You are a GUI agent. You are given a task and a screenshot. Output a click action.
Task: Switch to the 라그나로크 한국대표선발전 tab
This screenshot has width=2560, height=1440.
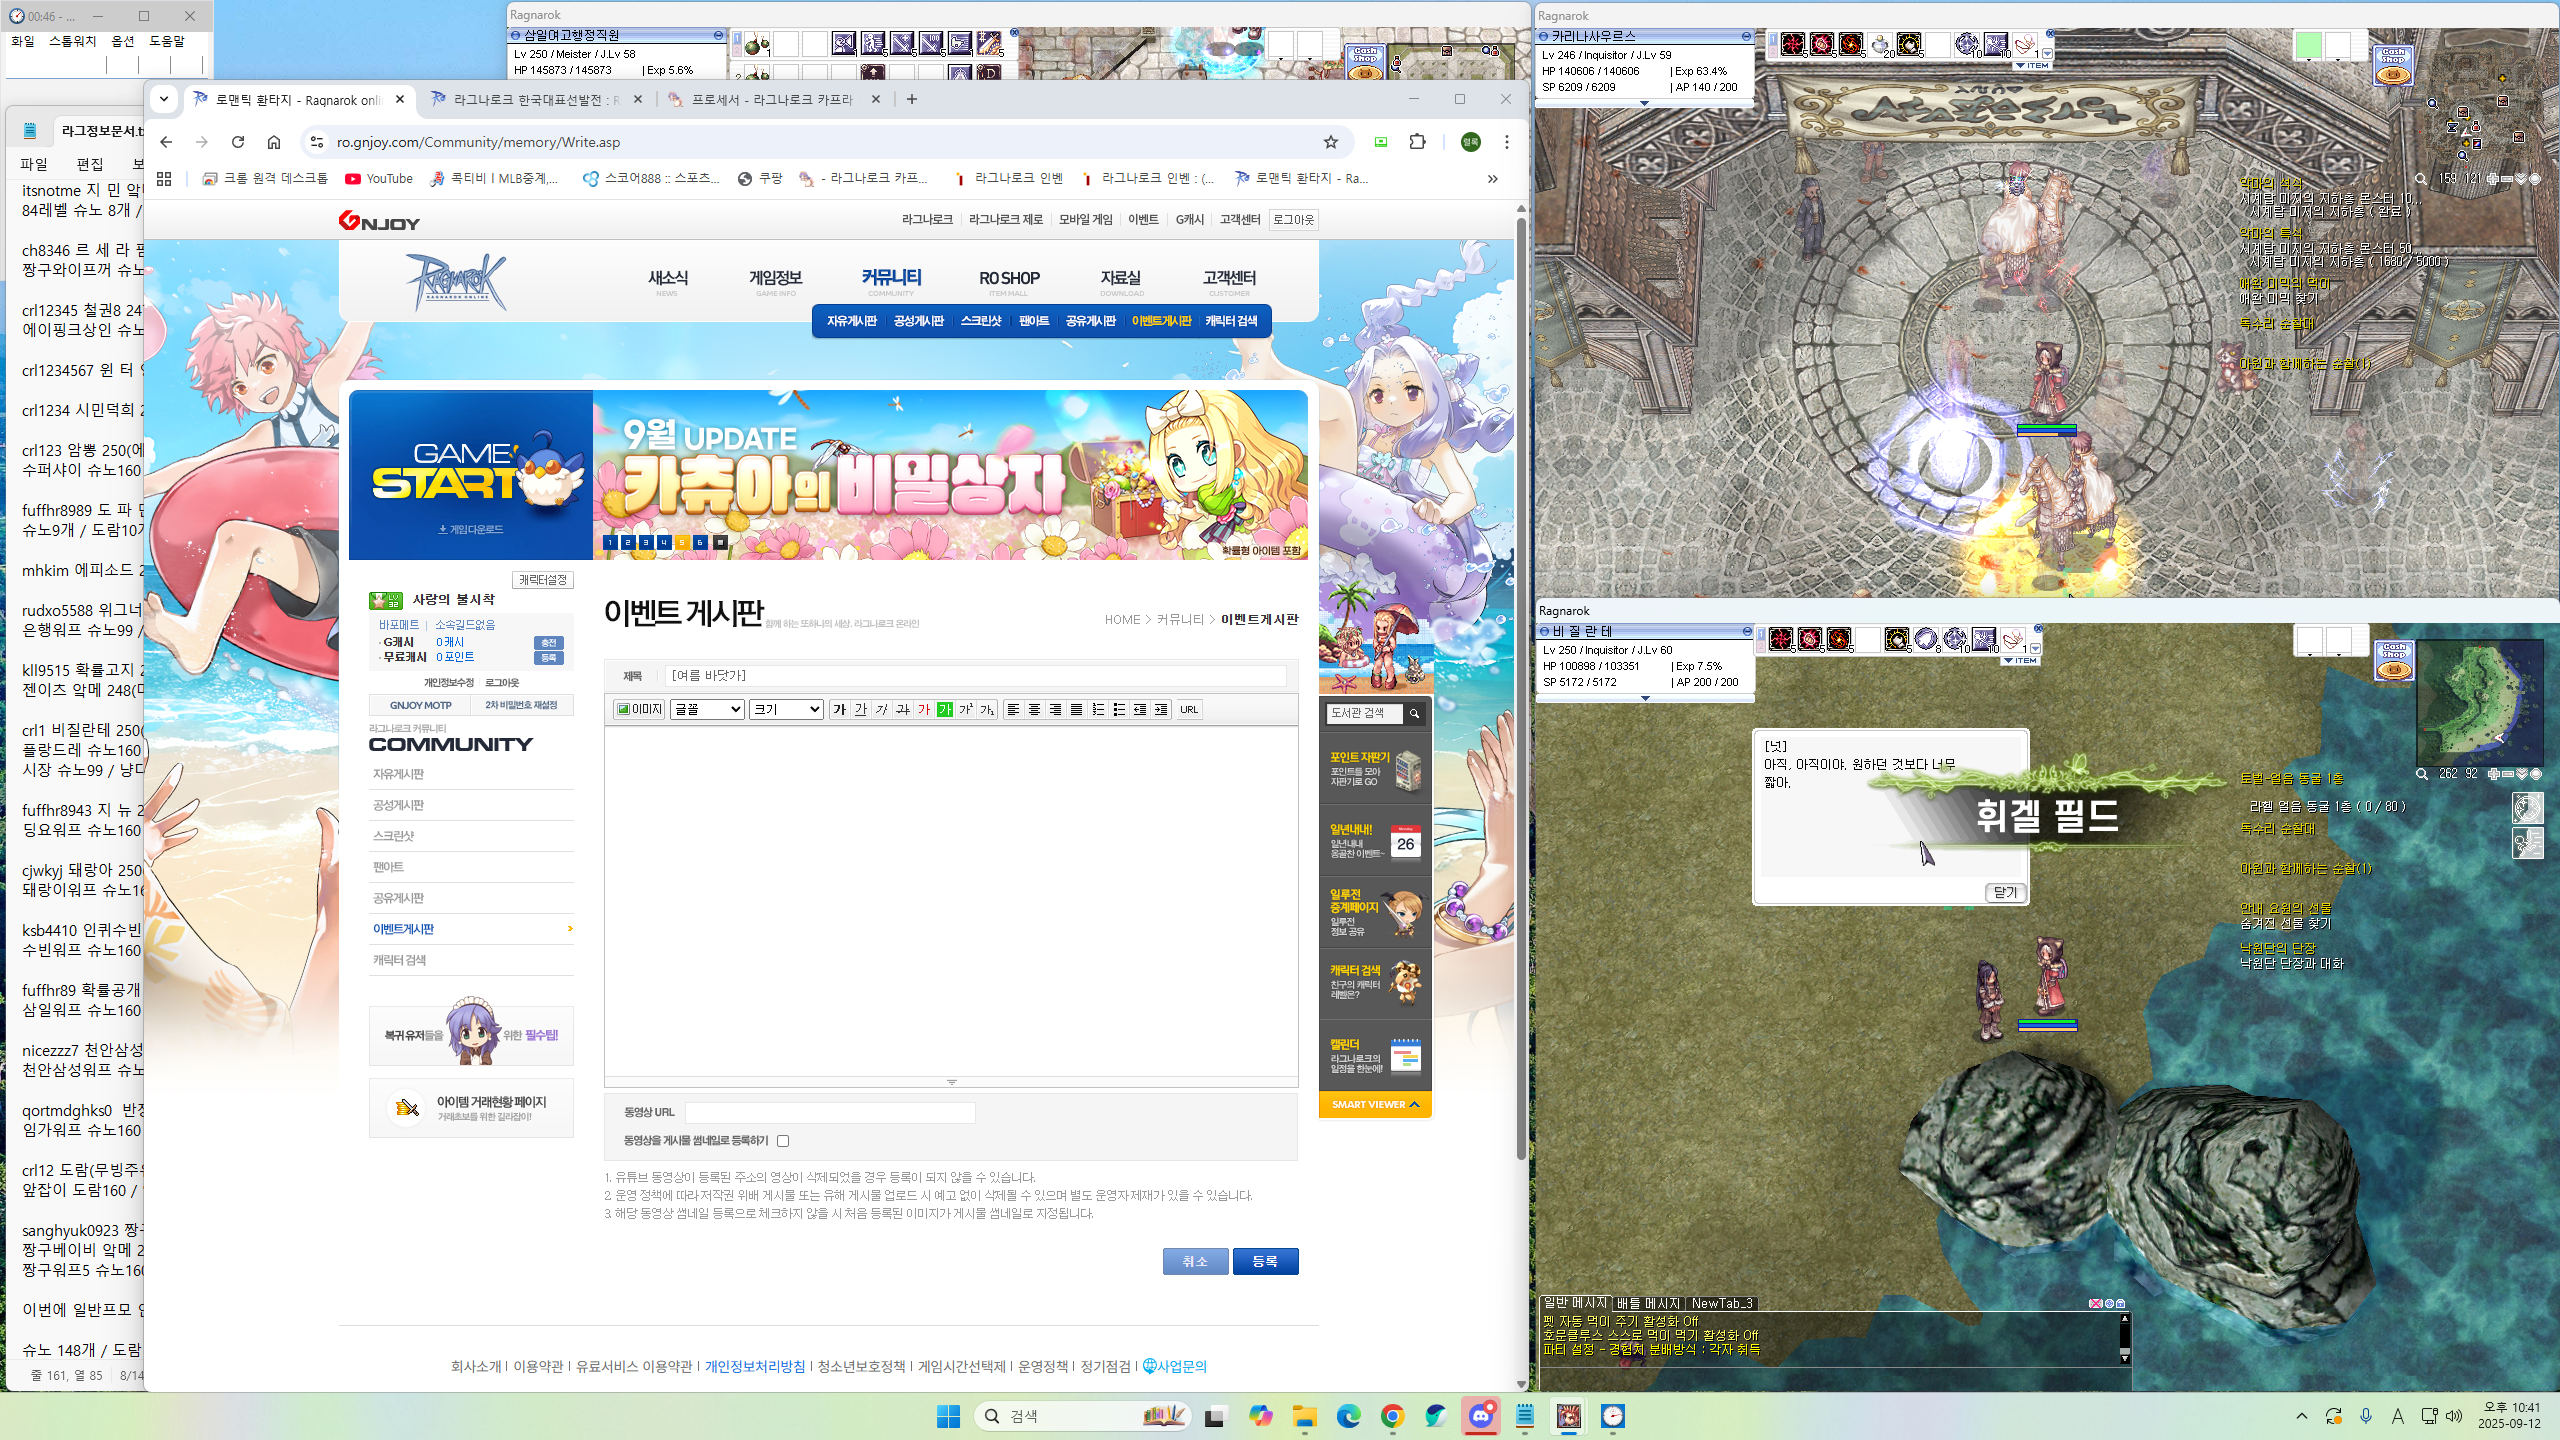point(538,100)
